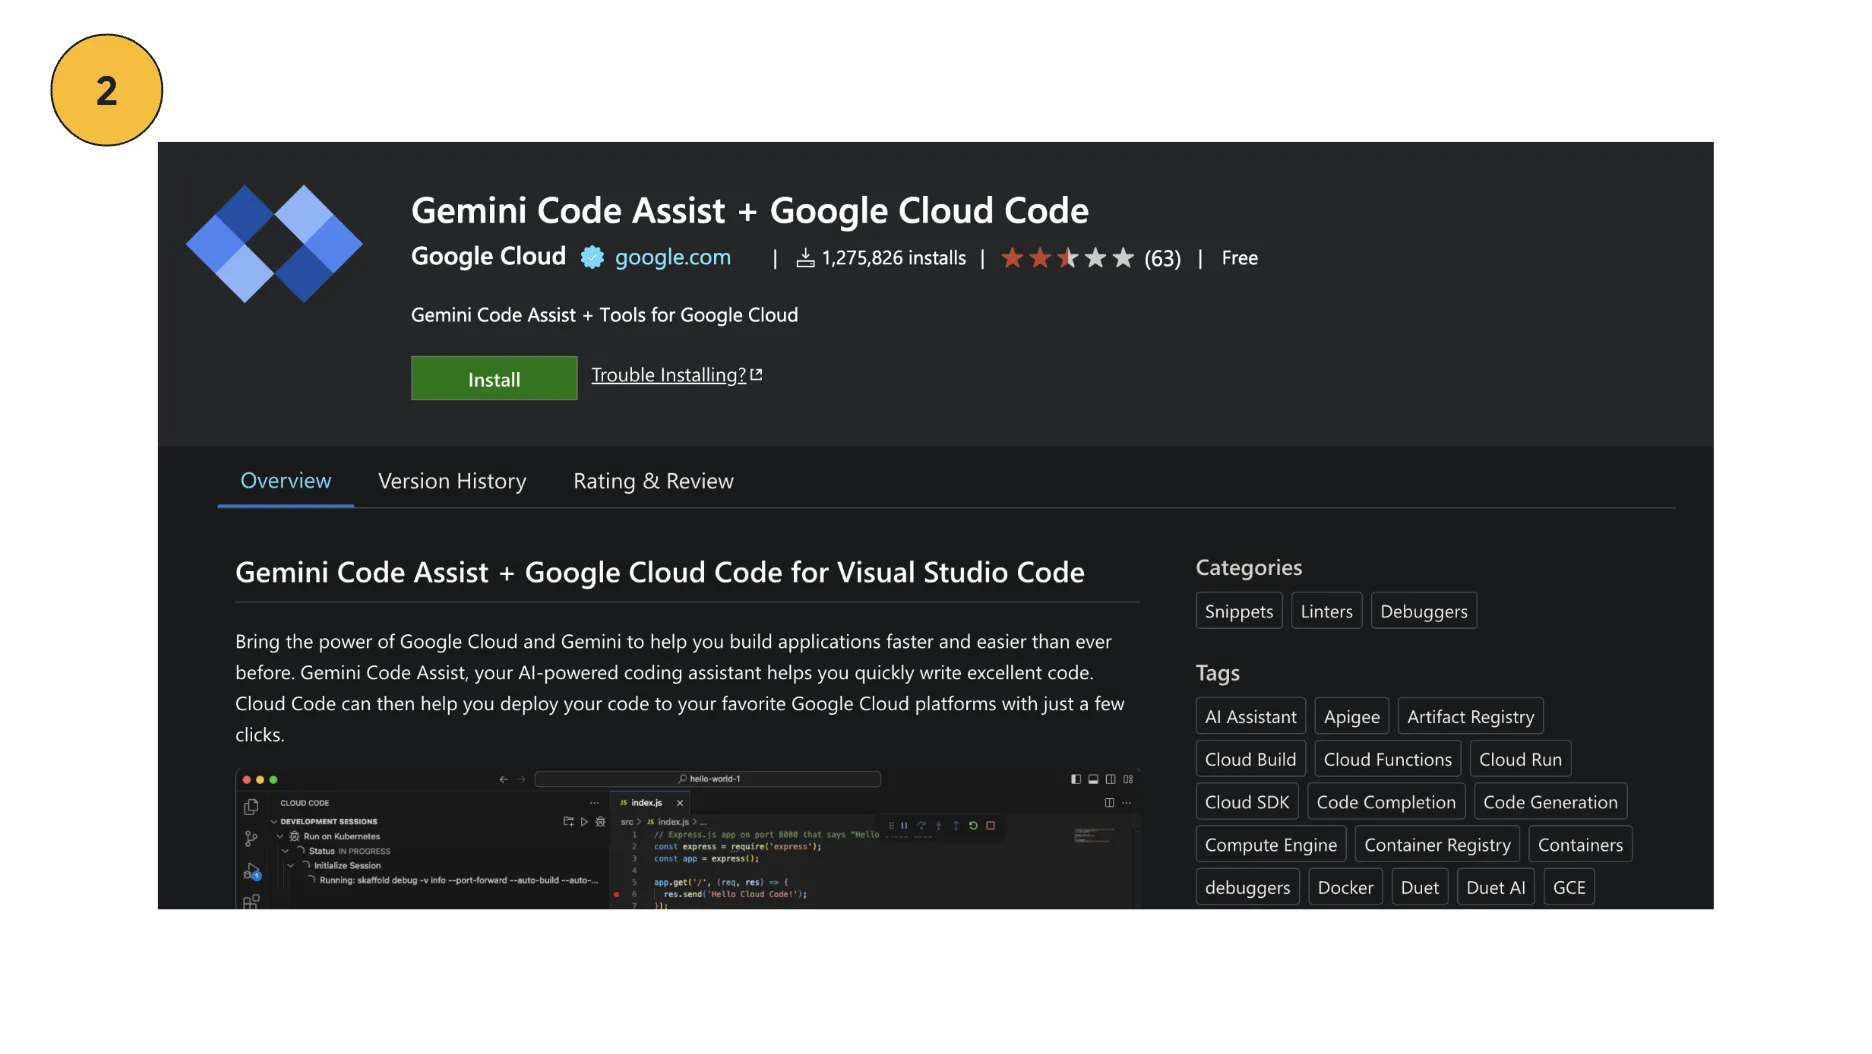Click the Run and Debug icon in preview

pyautogui.click(x=252, y=871)
